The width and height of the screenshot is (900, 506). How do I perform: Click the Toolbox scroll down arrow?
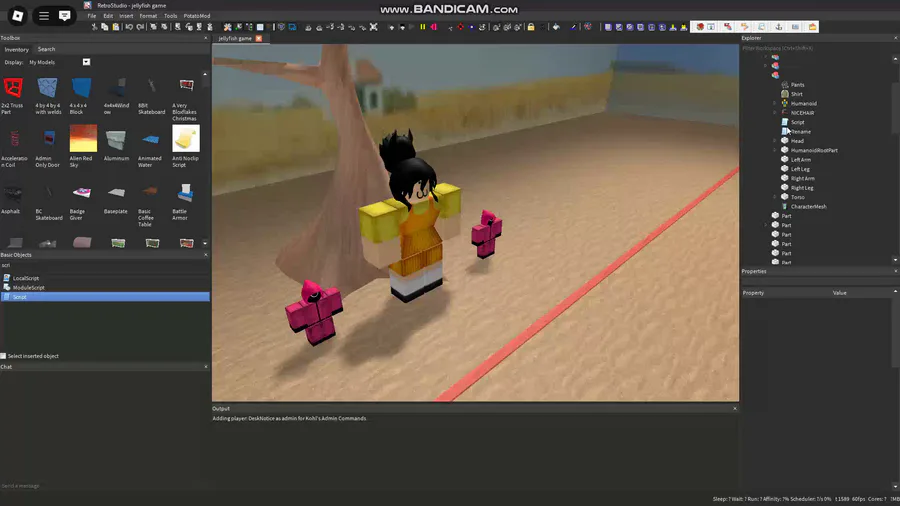205,243
